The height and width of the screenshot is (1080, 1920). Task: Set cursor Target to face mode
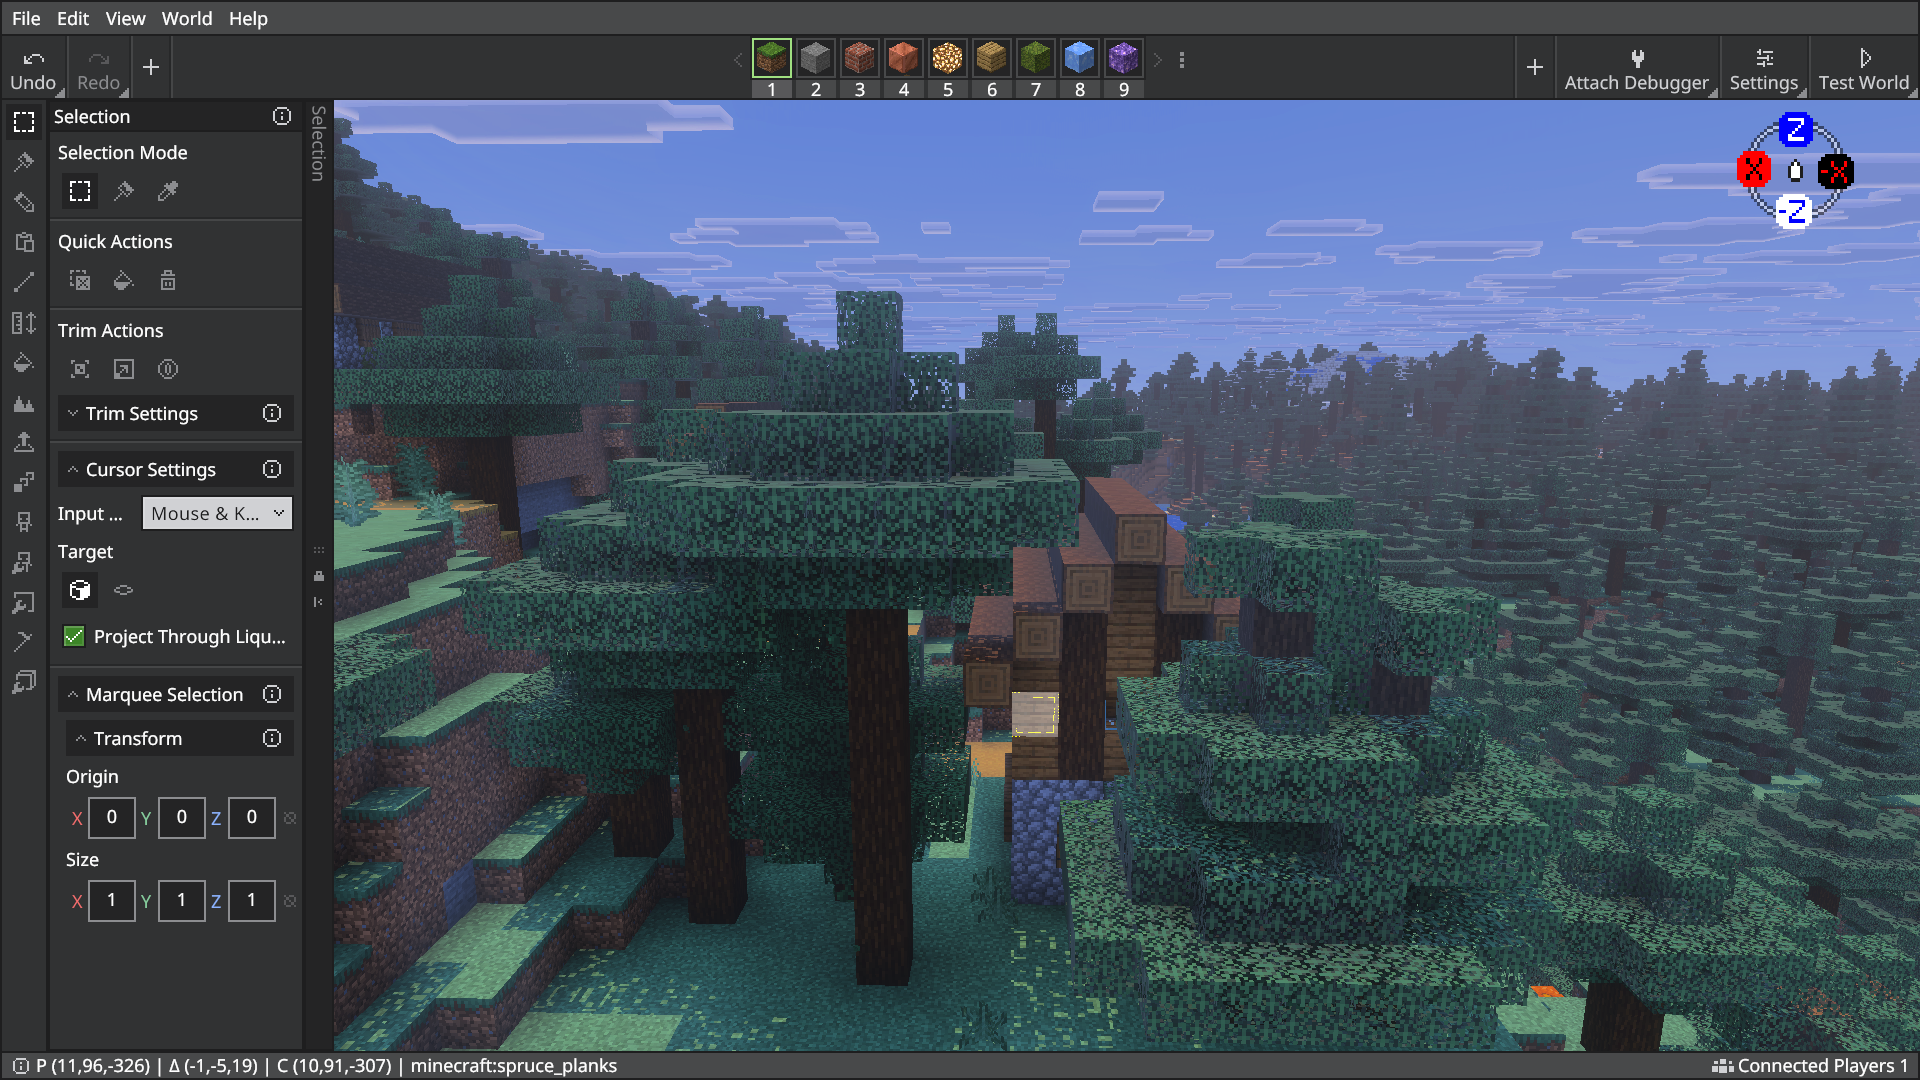(123, 590)
